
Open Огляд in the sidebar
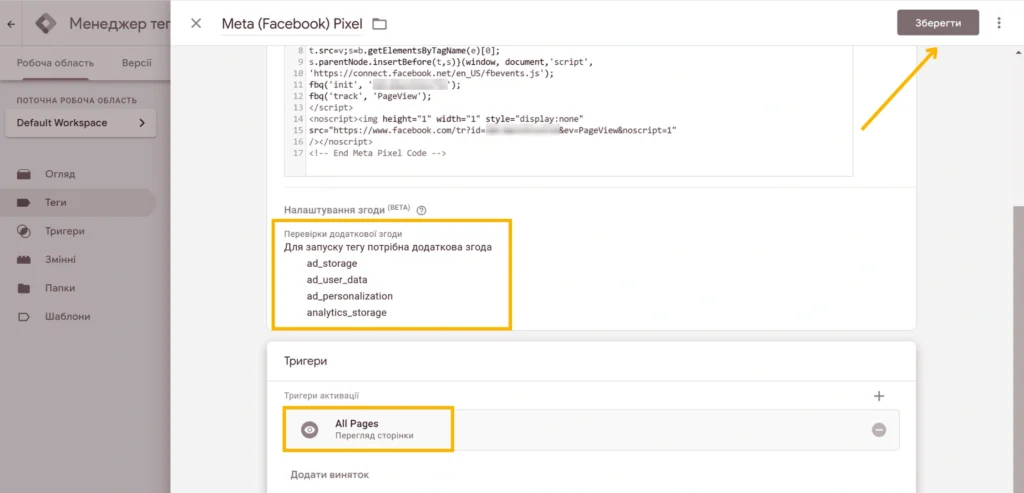pos(77,174)
